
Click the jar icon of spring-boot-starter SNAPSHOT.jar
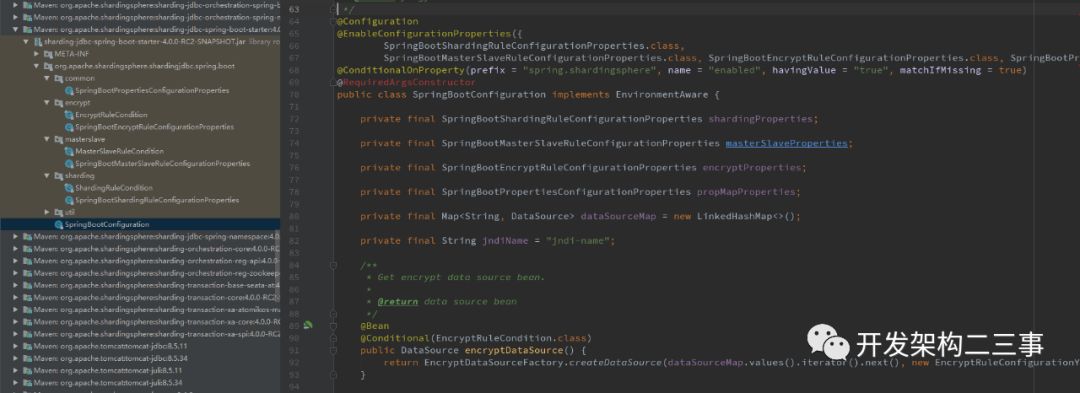tap(38, 42)
